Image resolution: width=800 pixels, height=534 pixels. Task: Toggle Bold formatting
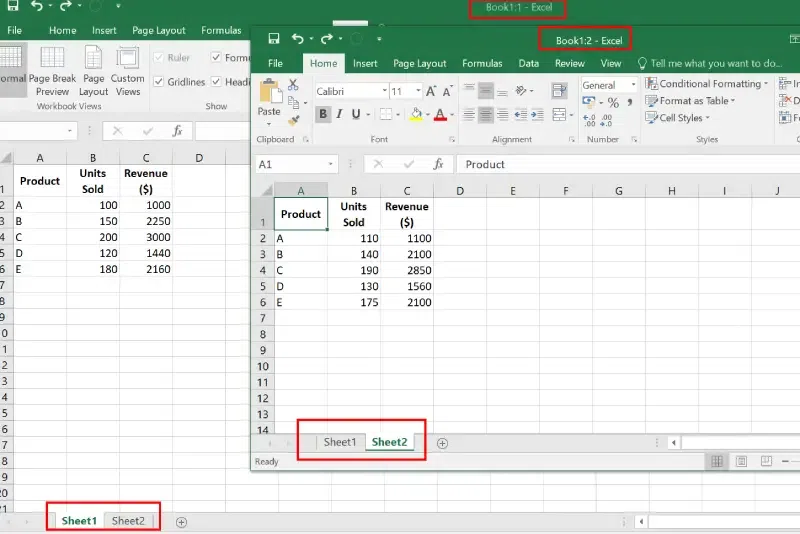click(322, 114)
